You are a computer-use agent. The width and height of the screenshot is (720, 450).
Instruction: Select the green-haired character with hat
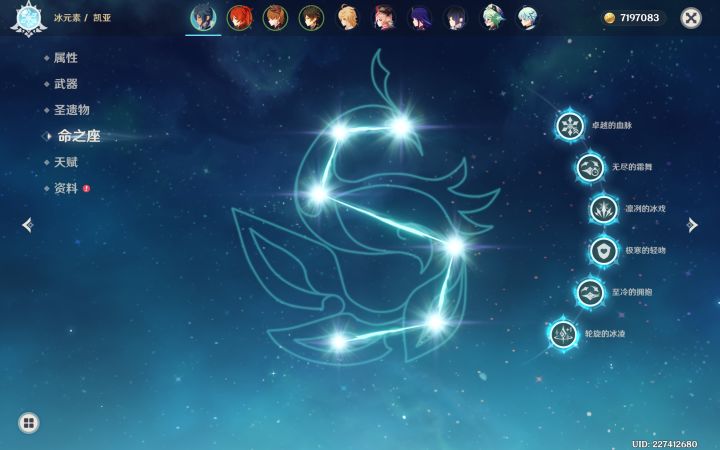coord(492,18)
